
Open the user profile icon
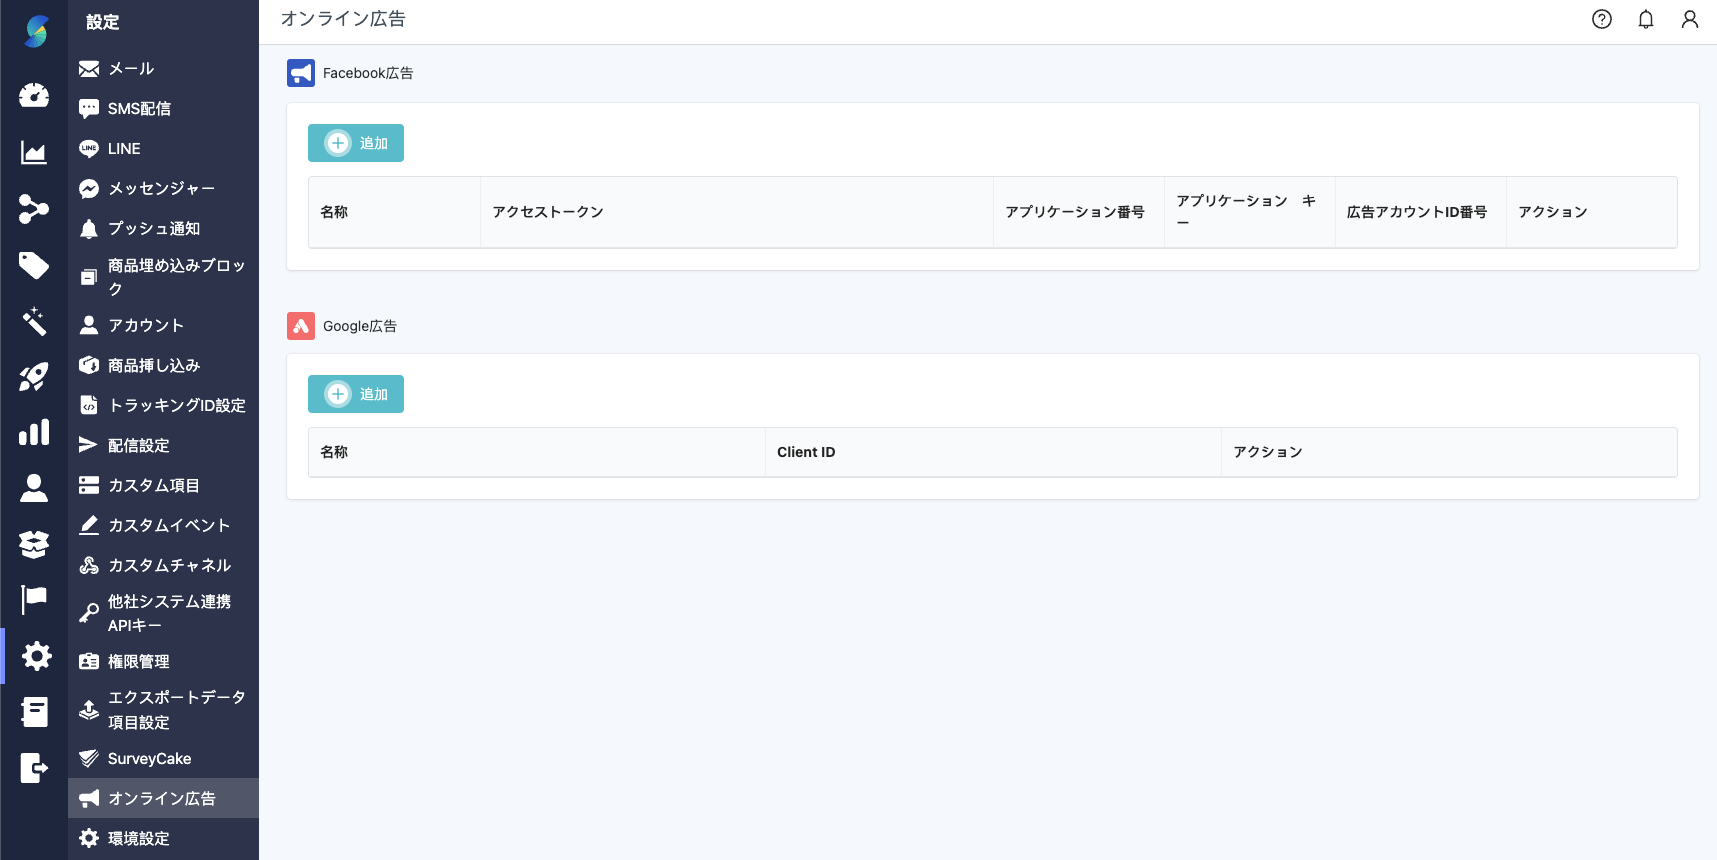tap(1690, 19)
